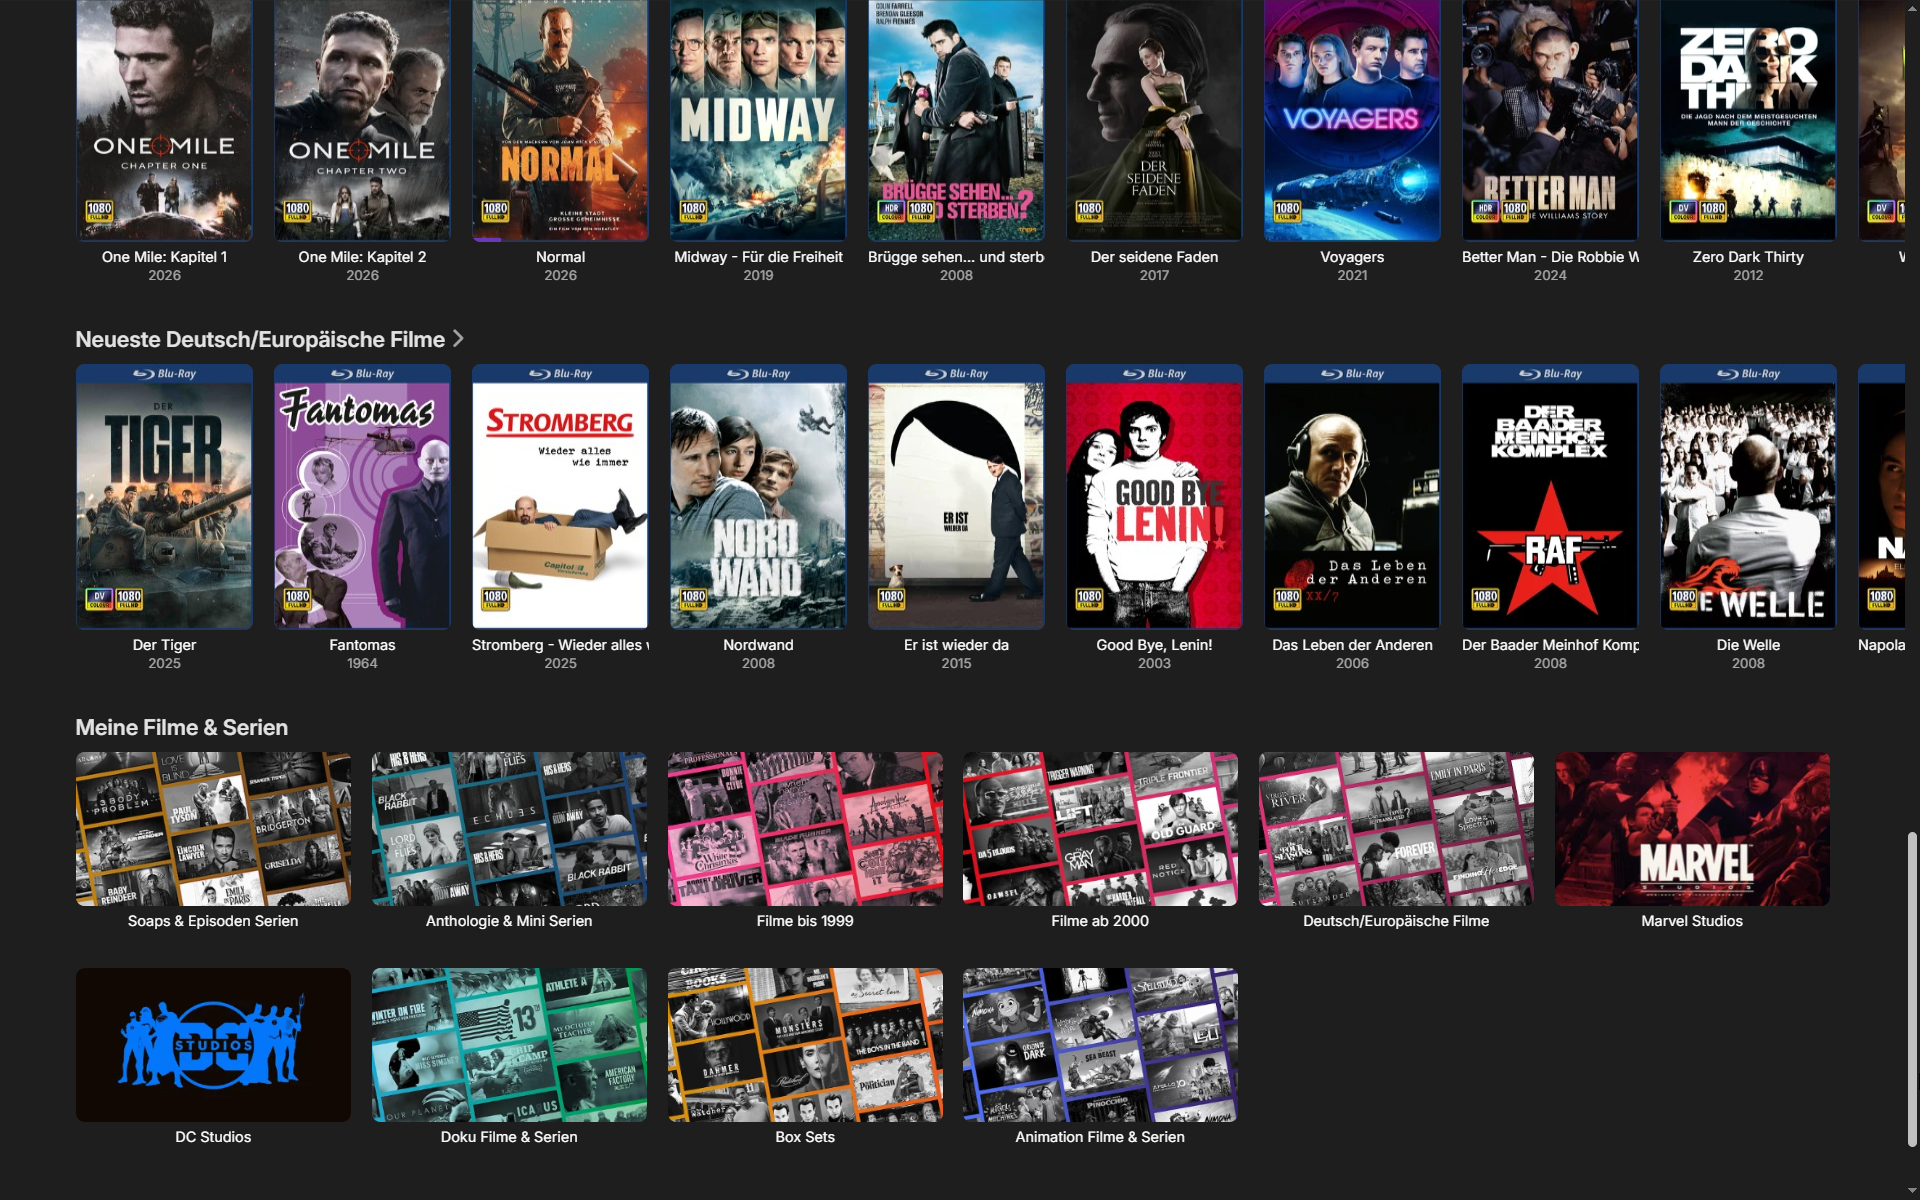This screenshot has width=1920, height=1200.
Task: Click the 'Napola' title text
Action: [1881, 645]
